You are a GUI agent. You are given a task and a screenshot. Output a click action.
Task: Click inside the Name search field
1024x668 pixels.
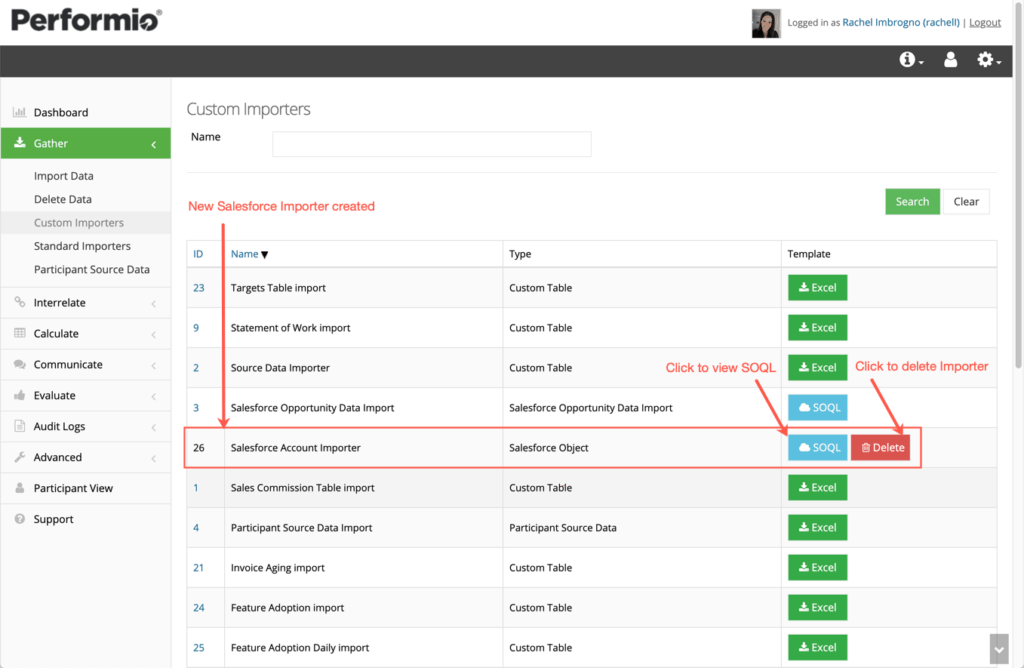(x=432, y=144)
